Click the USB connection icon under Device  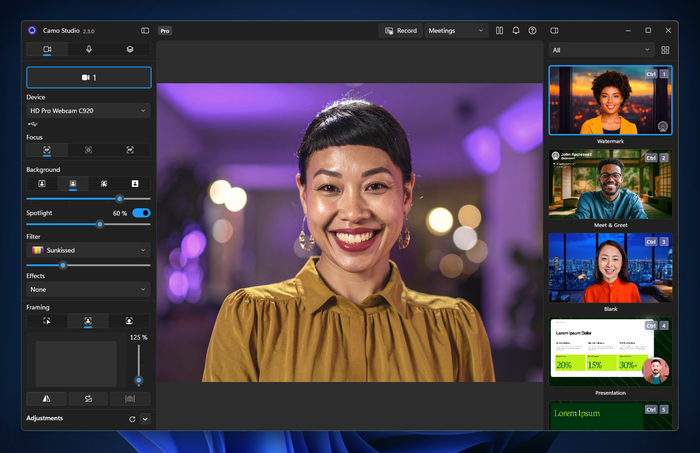pyautogui.click(x=33, y=124)
